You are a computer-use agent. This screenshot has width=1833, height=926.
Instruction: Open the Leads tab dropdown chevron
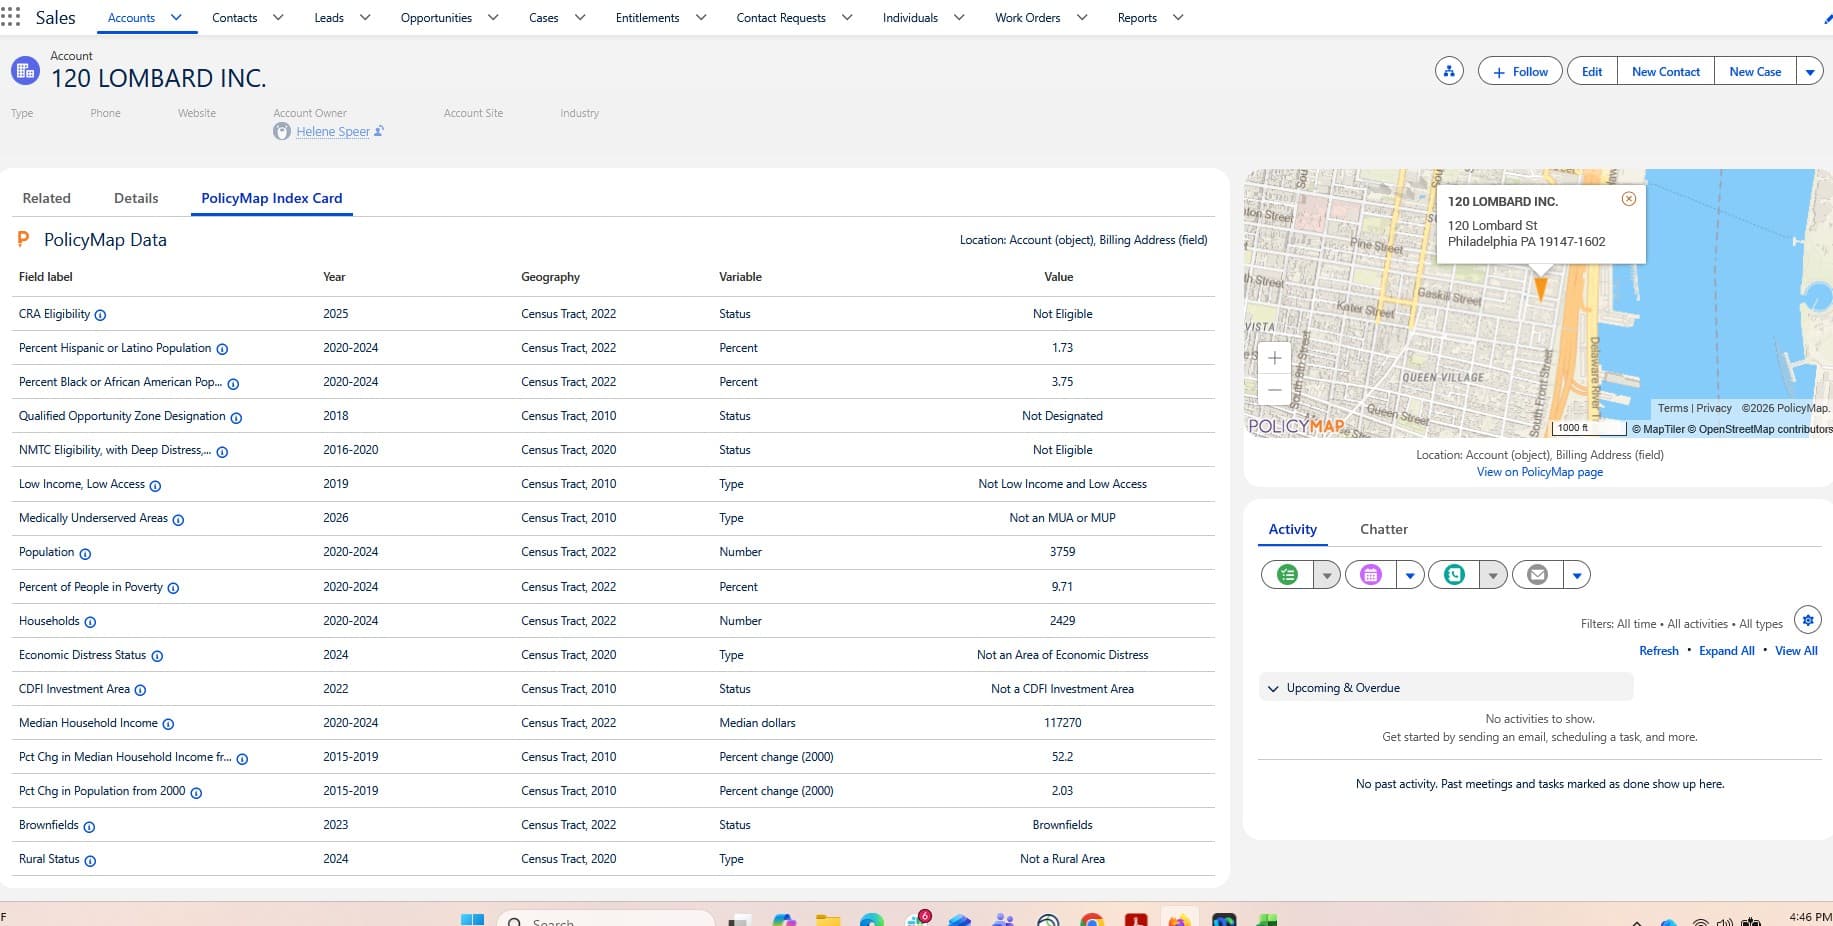point(365,17)
